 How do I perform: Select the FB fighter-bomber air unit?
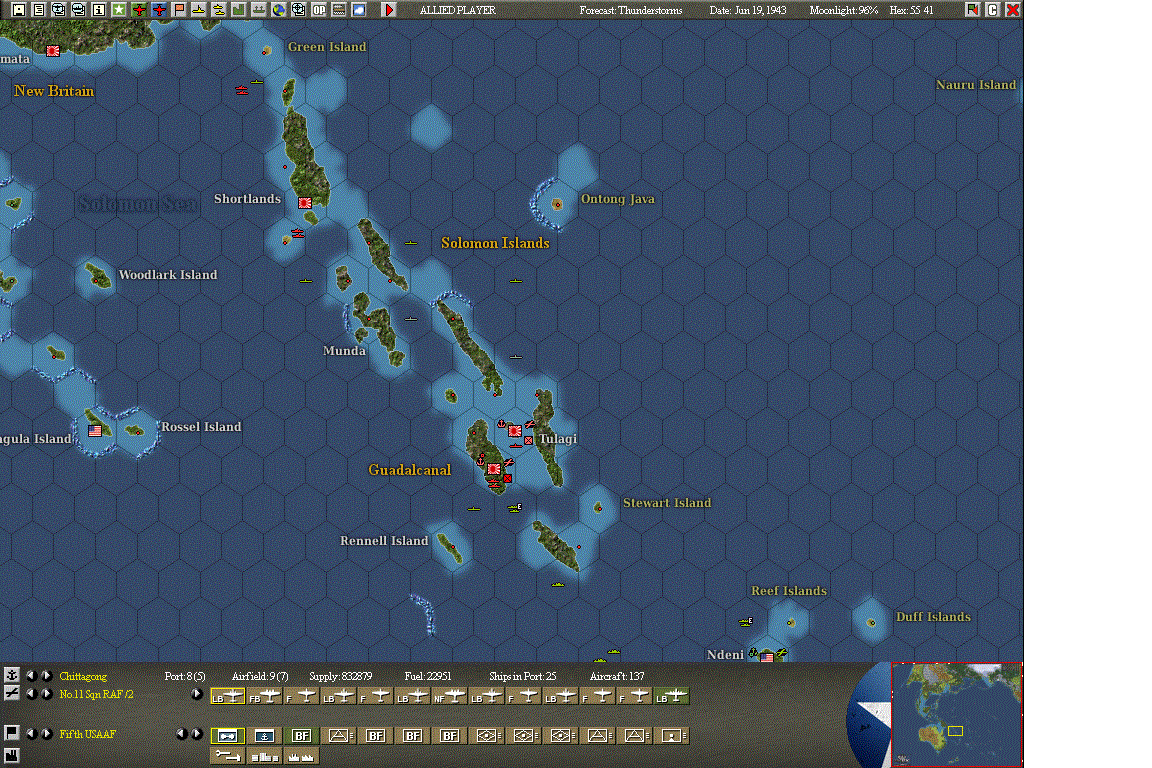tap(264, 696)
